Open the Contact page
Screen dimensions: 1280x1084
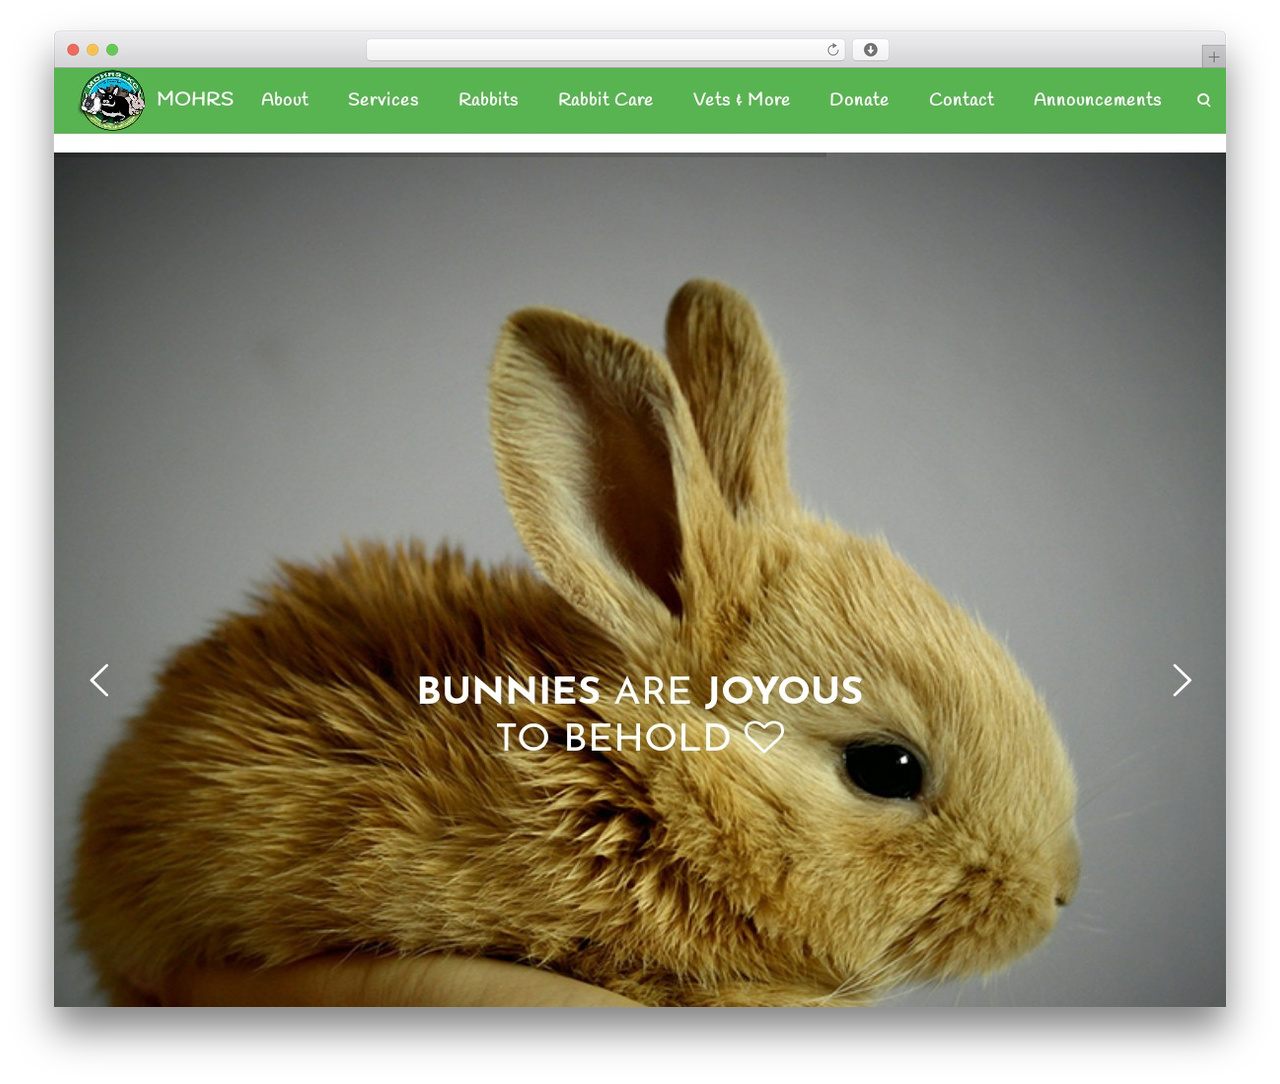click(961, 100)
